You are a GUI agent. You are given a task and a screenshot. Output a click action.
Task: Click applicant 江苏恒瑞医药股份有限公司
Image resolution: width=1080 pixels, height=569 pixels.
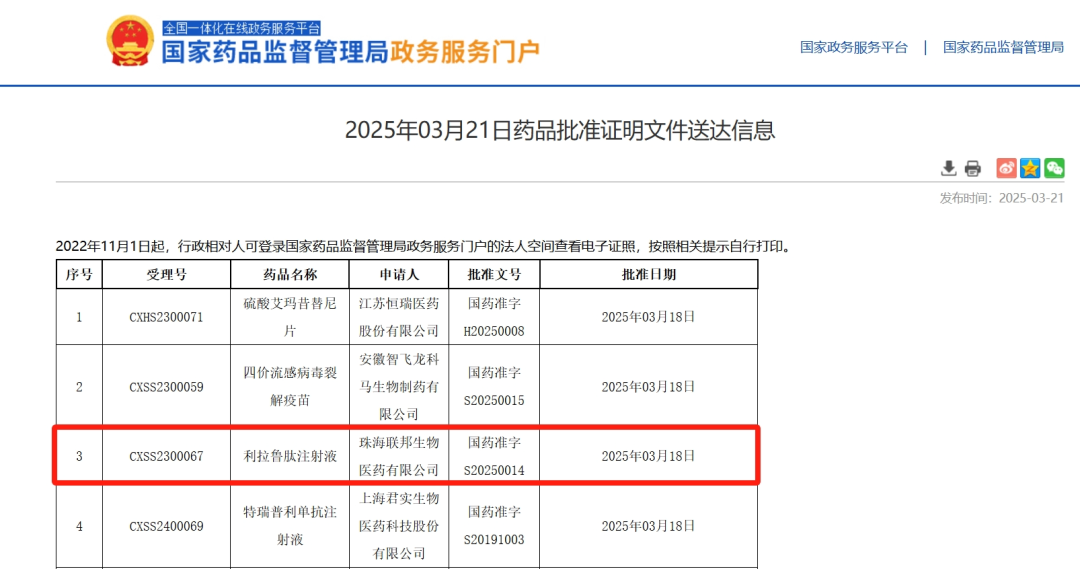click(399, 318)
